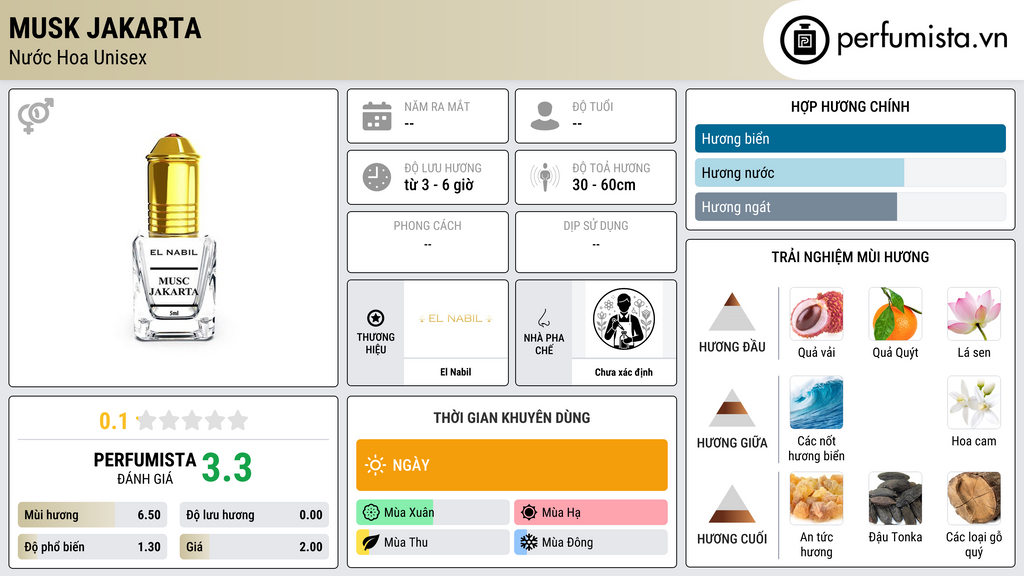
Task: Select the Hoa cam orange blossom image
Action: pos(974,402)
